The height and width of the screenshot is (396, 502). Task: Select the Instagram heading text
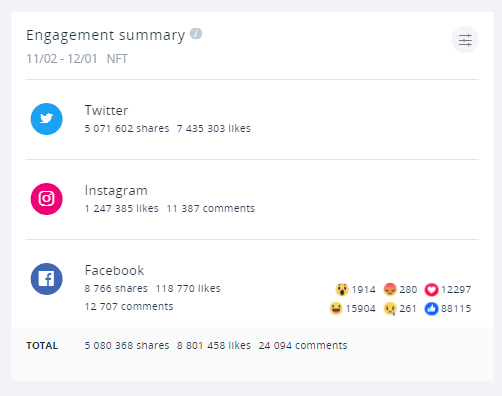(116, 191)
